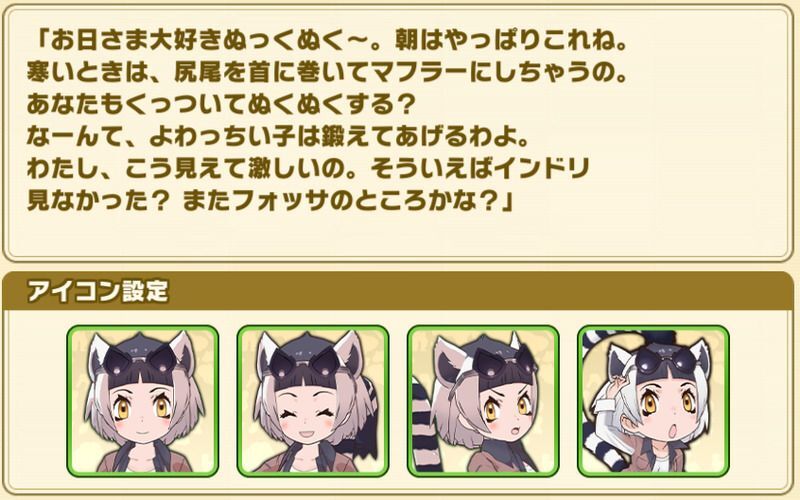Select the white-haired chibi character icon

coord(654,401)
